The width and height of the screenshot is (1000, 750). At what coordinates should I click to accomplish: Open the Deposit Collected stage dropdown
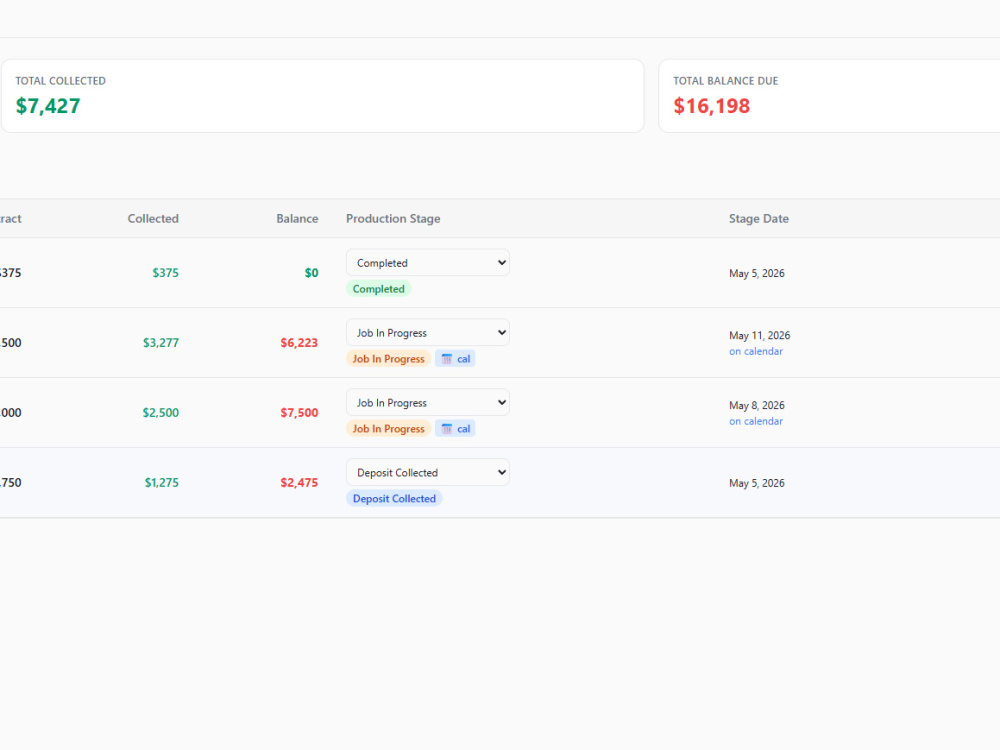pyautogui.click(x=427, y=473)
